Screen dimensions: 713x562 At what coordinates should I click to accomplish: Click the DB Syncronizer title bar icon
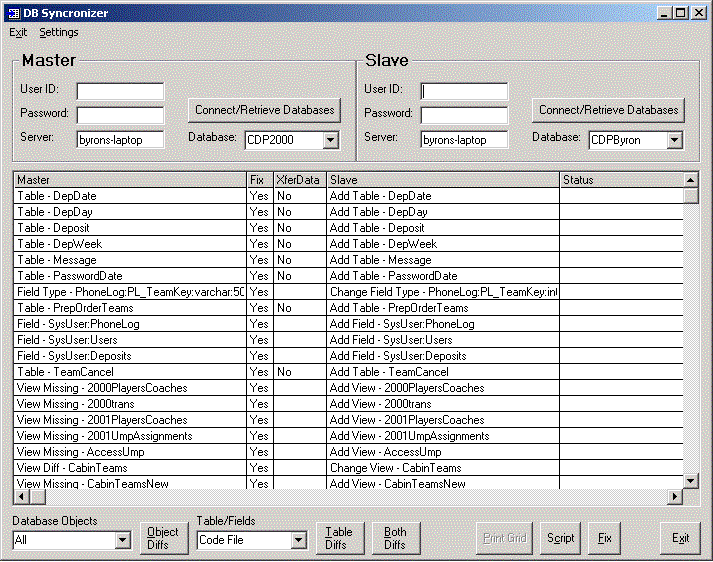tap(14, 13)
